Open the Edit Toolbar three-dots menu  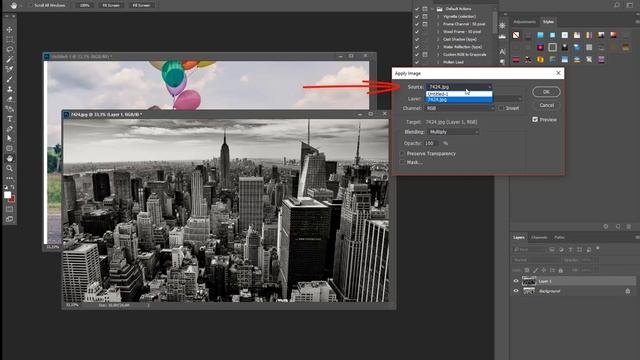click(9, 178)
